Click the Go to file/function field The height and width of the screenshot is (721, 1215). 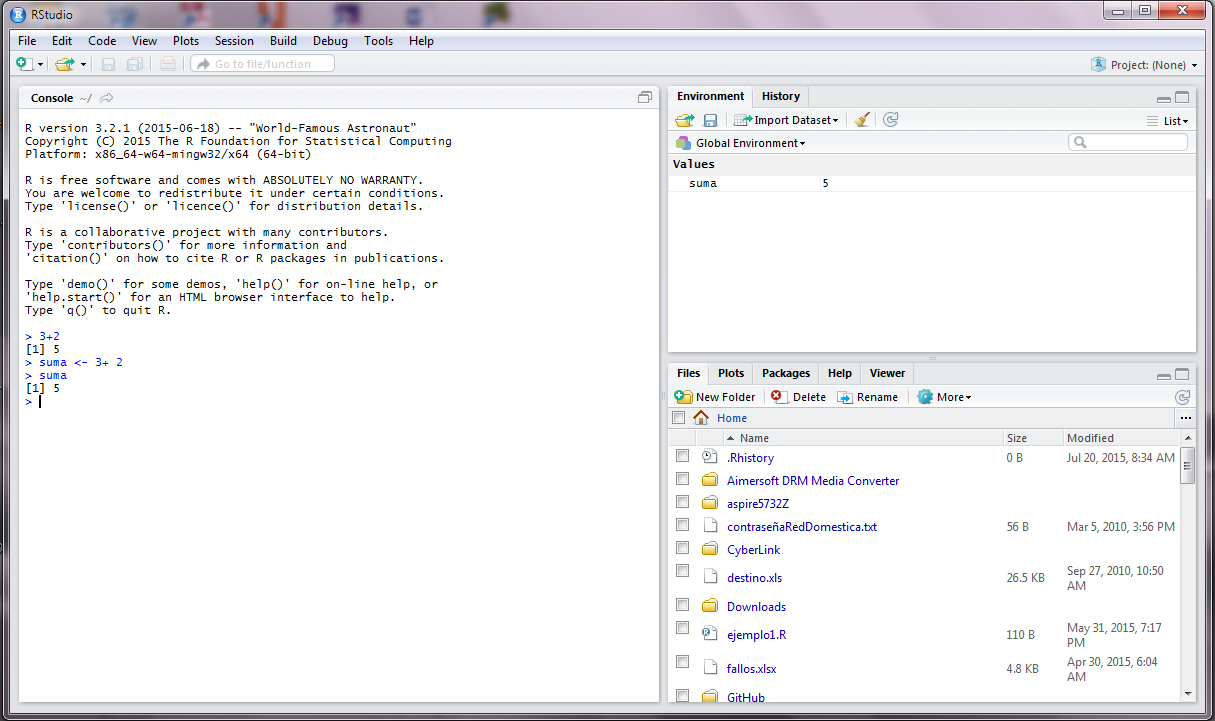point(262,64)
